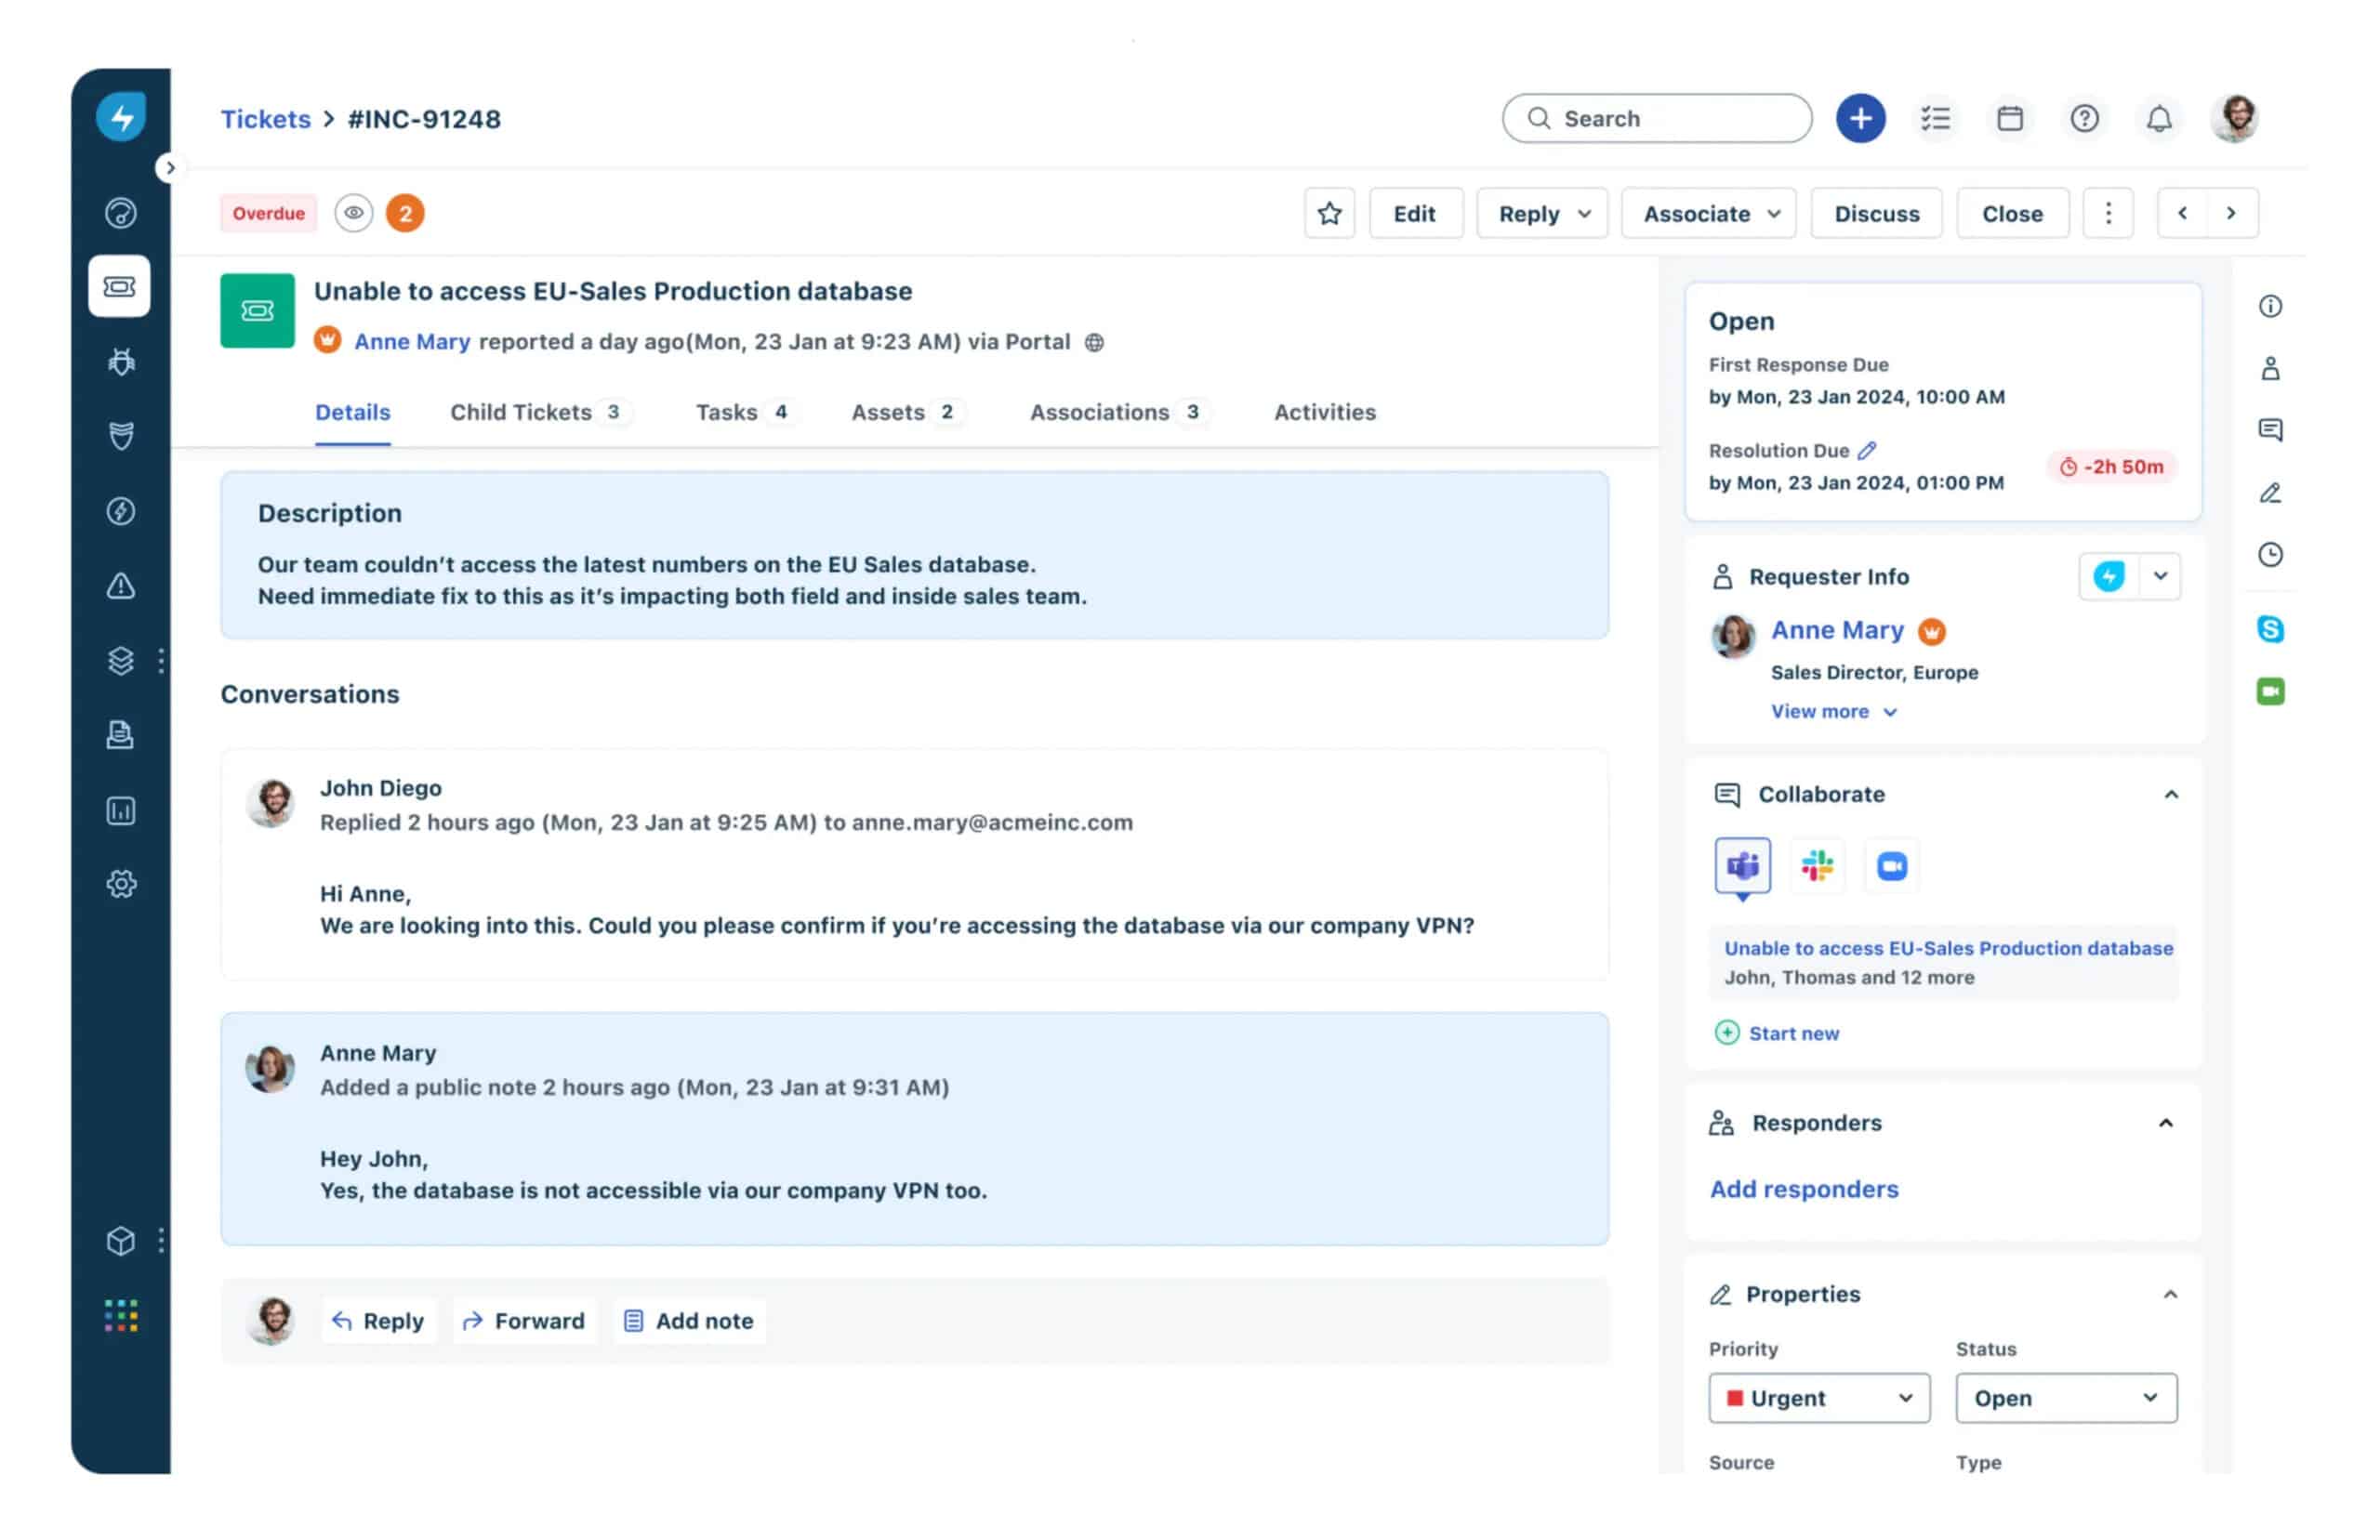
Task: Click the Edit button
Action: [1415, 213]
